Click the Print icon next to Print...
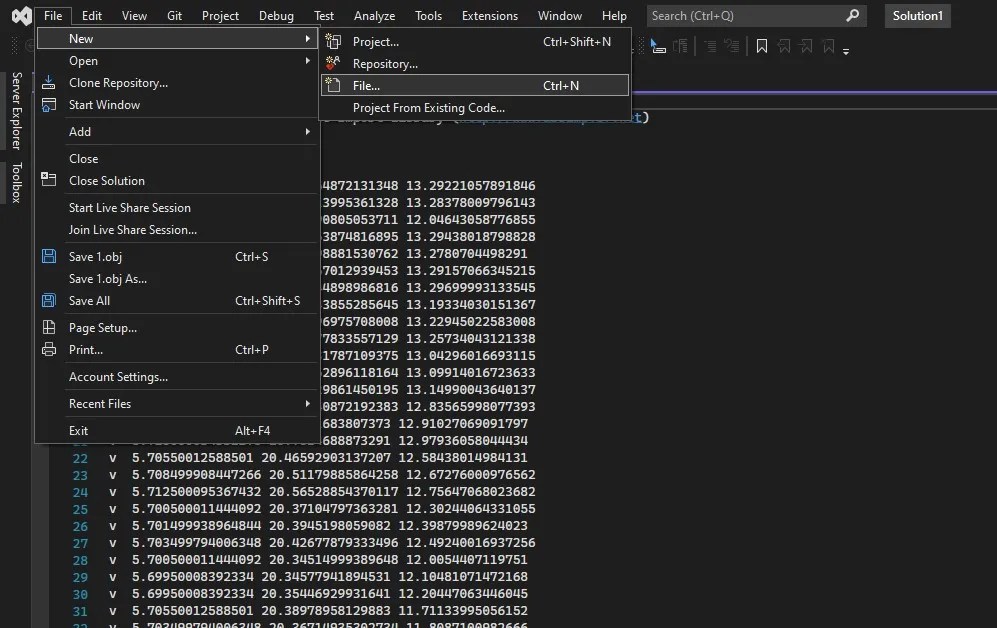 tap(49, 350)
